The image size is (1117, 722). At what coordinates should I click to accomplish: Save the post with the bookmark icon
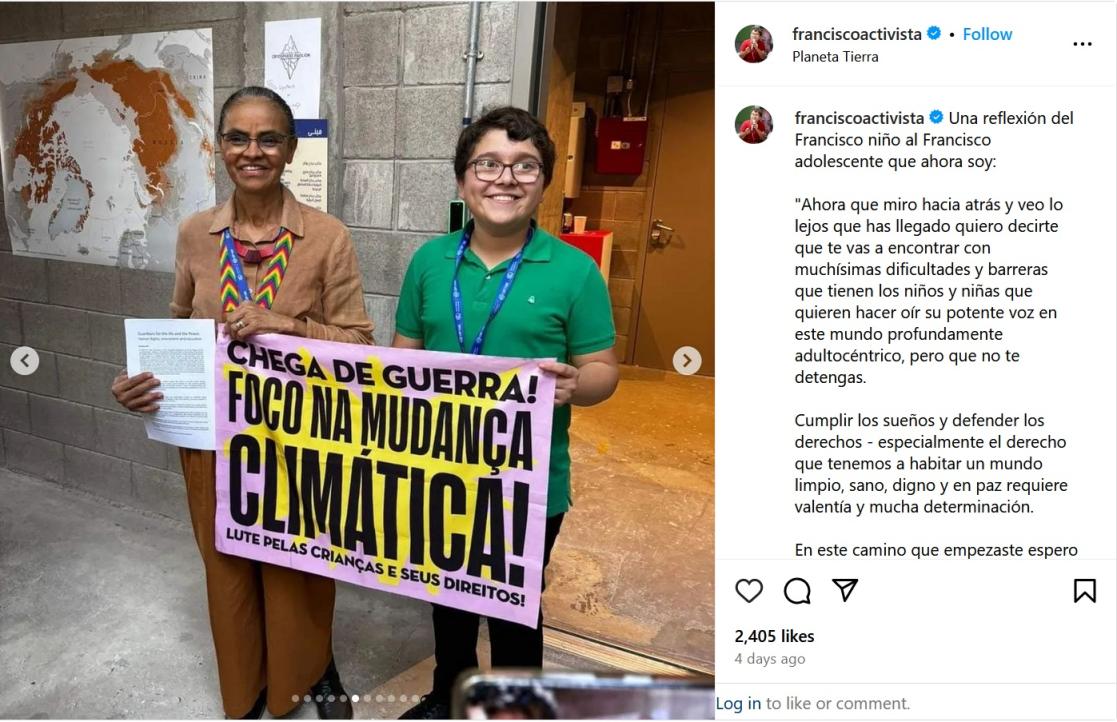[1084, 590]
